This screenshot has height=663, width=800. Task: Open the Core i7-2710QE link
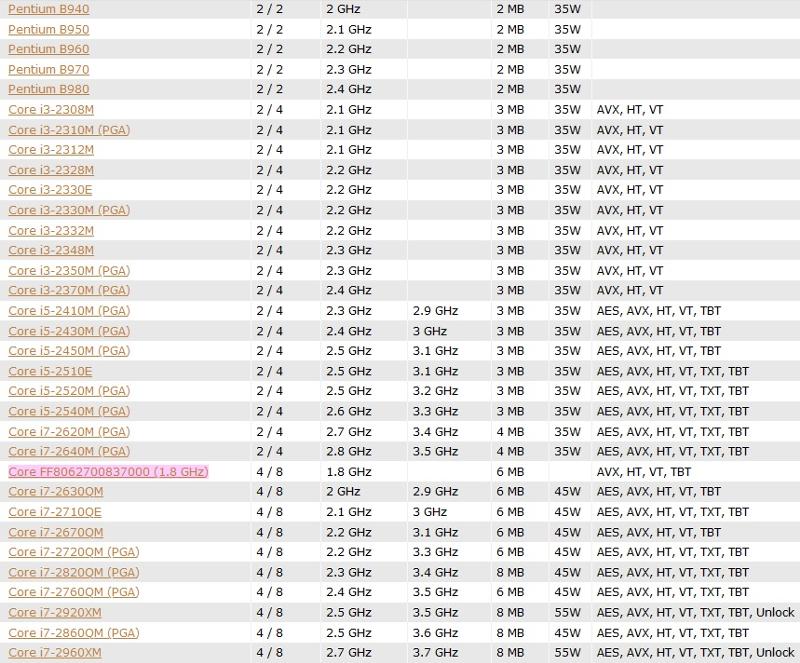[x=55, y=511]
